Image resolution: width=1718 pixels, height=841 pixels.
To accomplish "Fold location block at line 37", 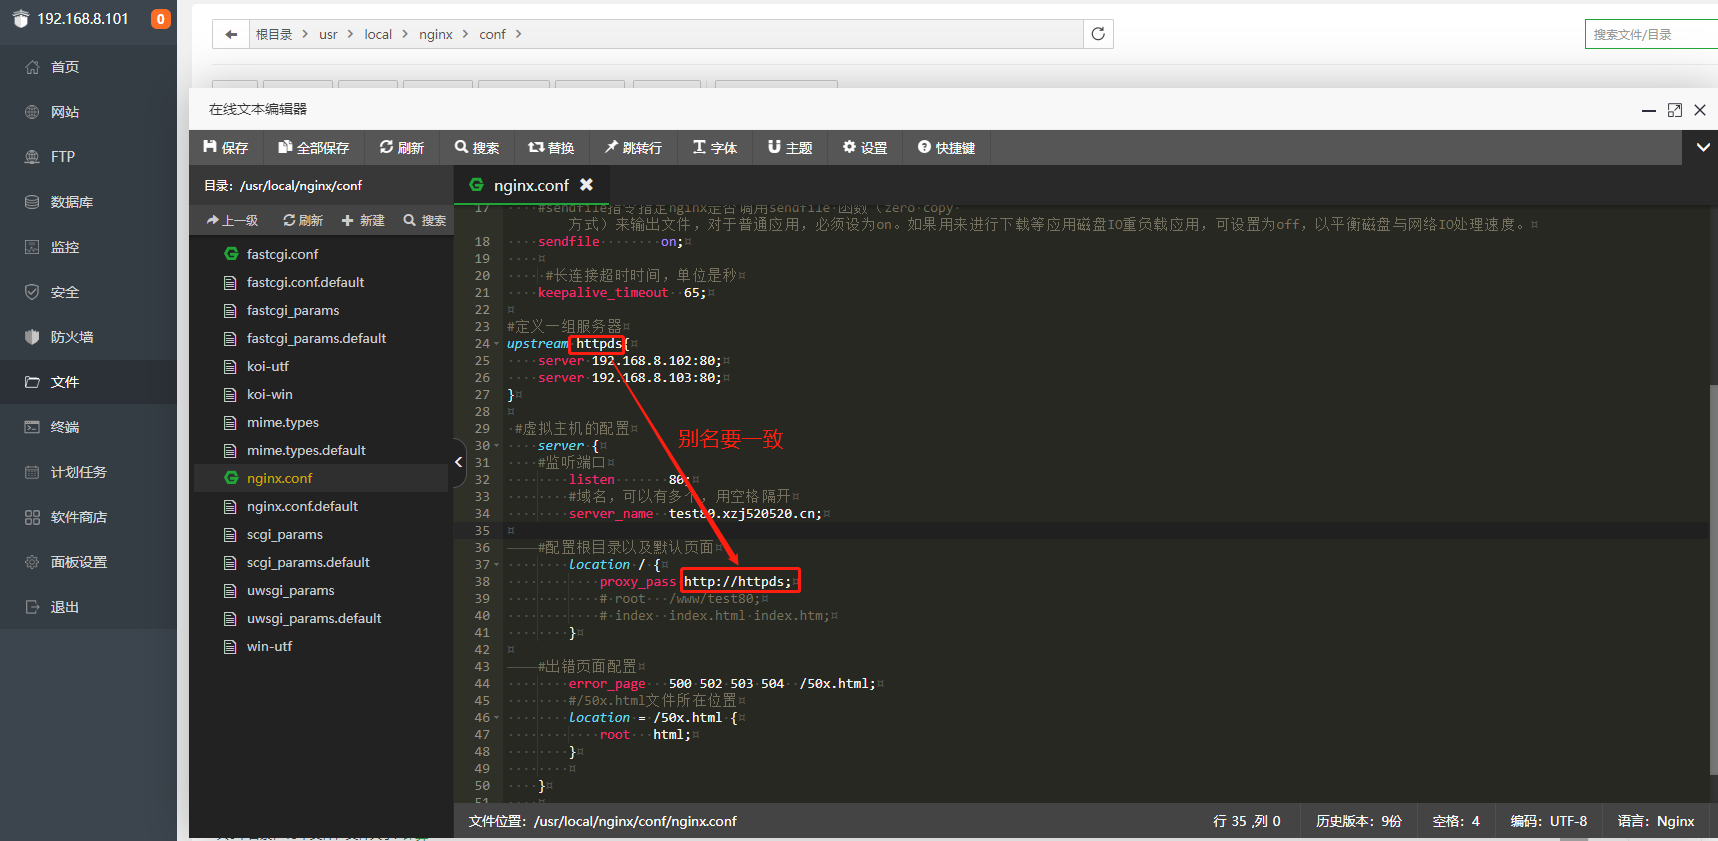I will coord(496,565).
